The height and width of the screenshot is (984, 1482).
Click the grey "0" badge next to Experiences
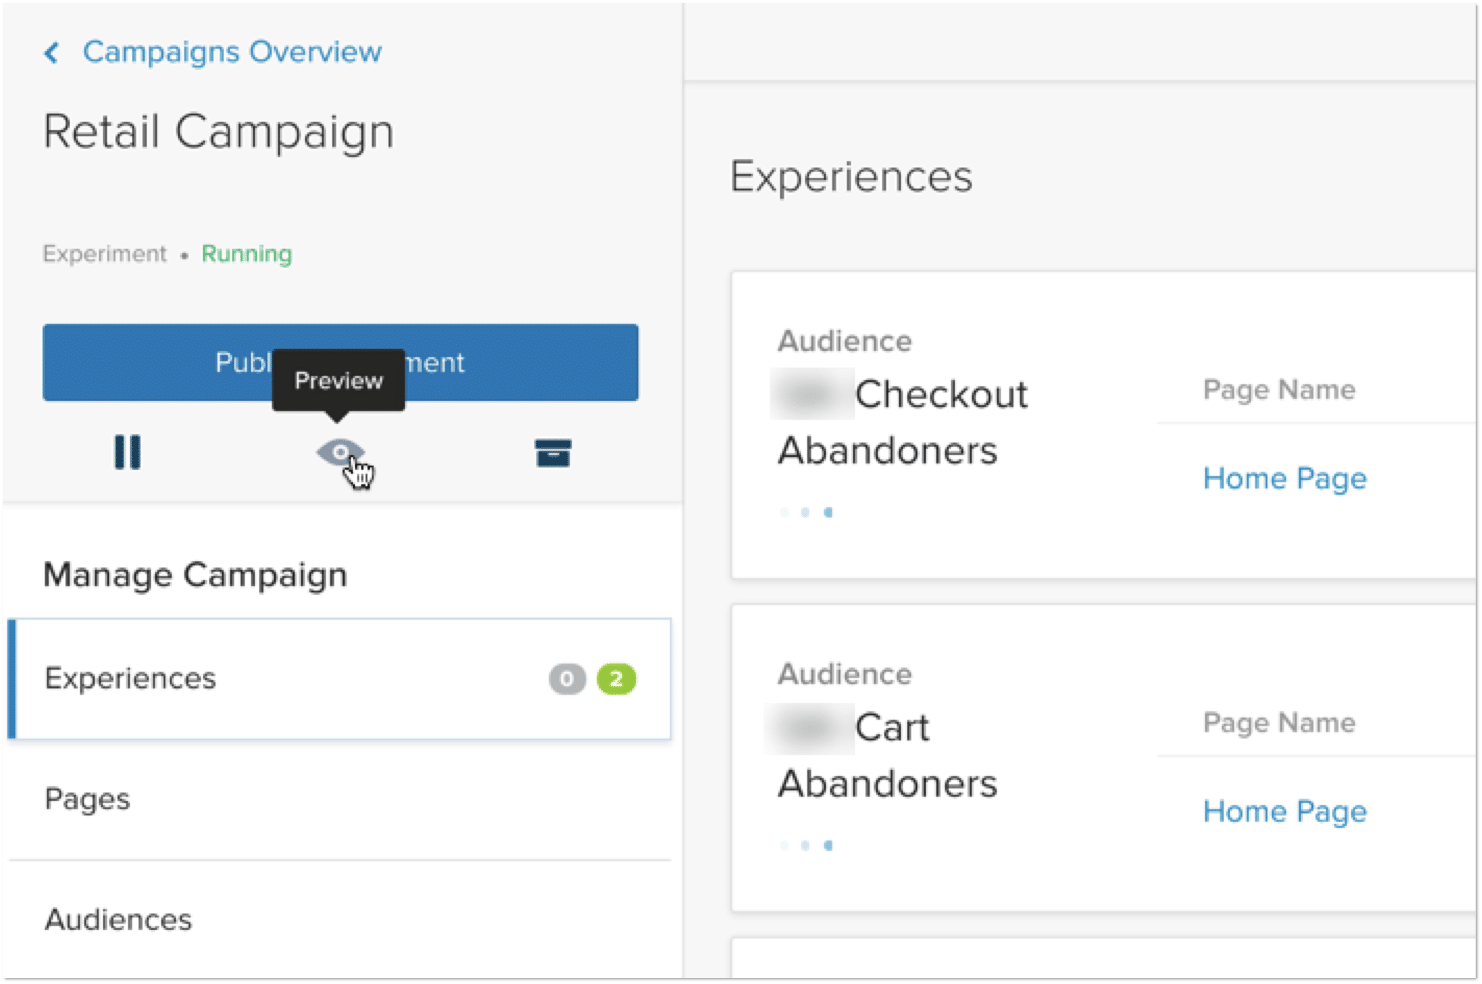[x=566, y=679]
